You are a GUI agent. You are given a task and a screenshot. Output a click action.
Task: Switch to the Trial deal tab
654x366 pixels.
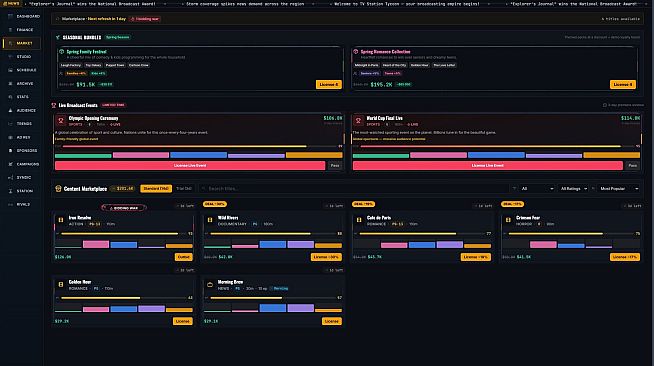pos(184,189)
